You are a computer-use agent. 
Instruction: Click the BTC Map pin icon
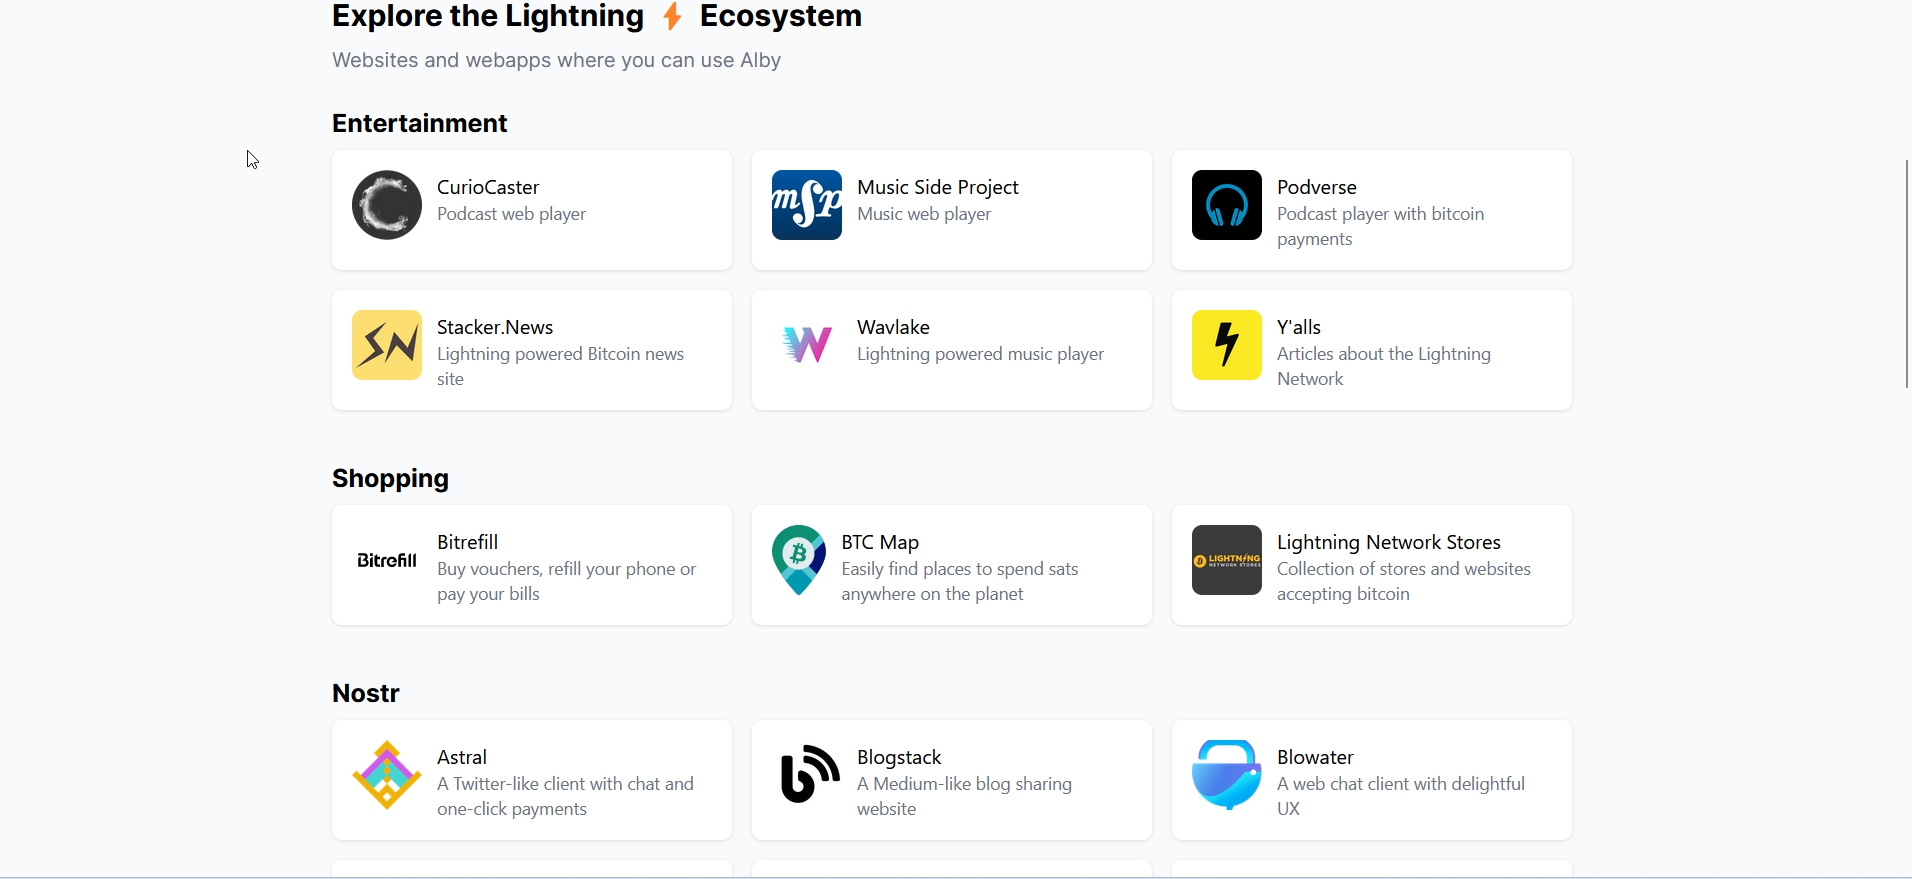click(799, 560)
